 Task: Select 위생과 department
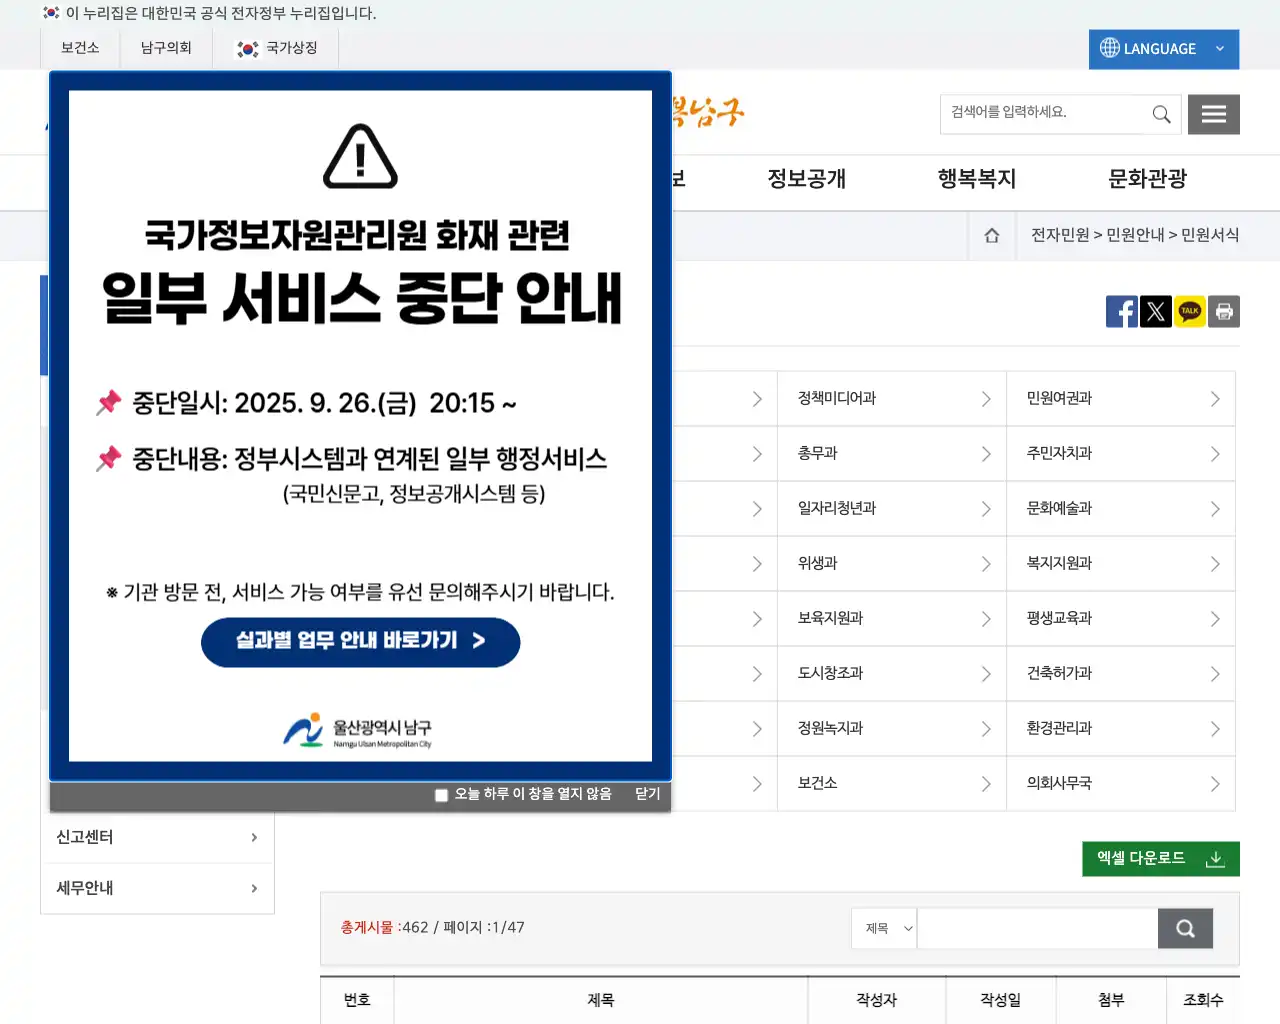point(892,563)
